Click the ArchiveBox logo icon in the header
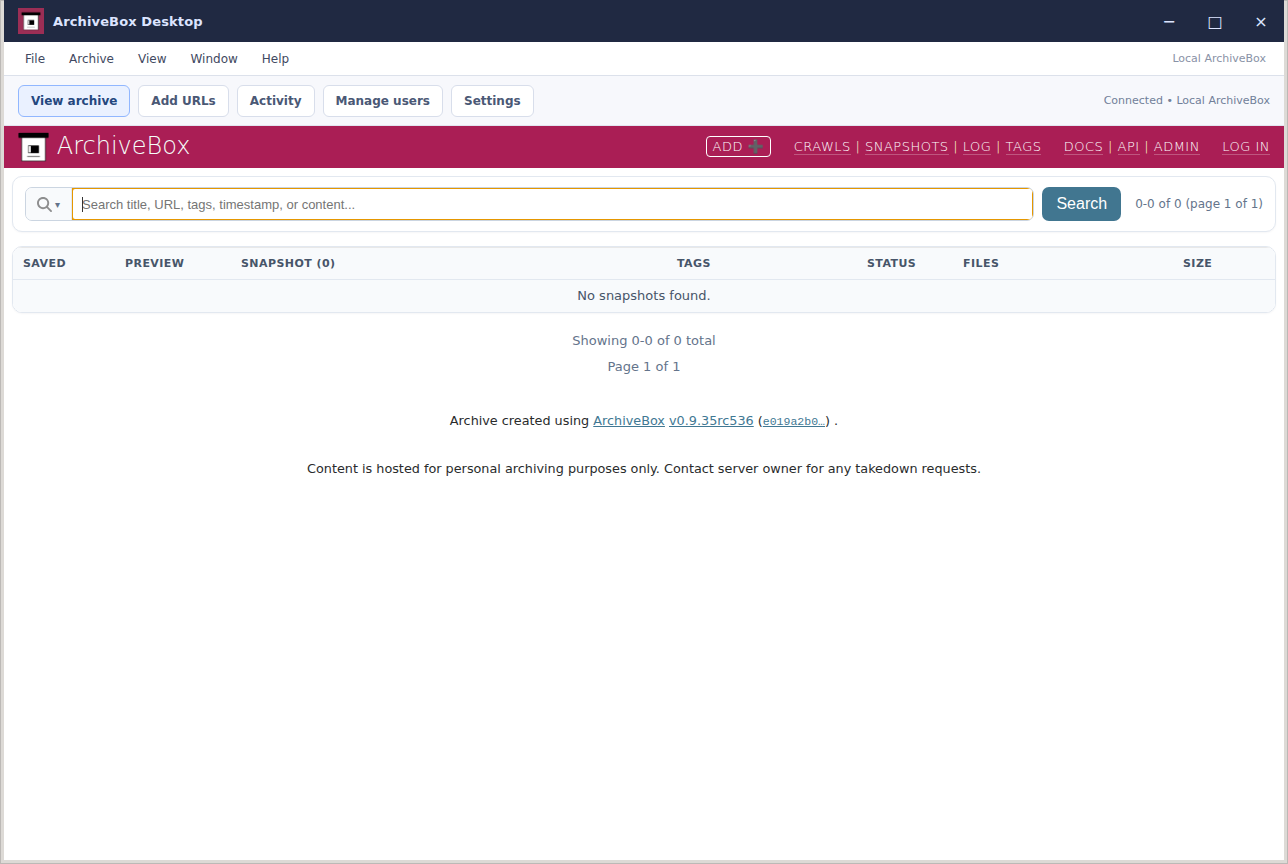 point(33,147)
